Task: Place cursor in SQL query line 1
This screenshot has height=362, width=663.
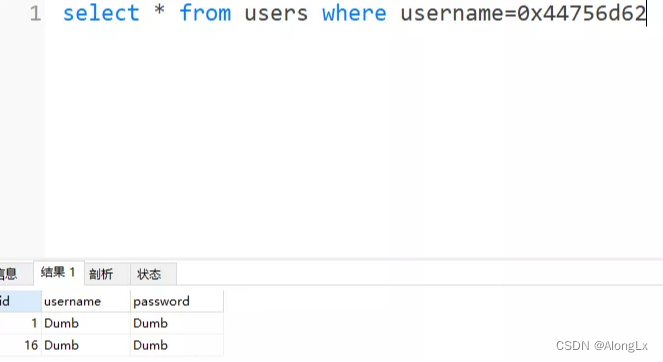Action: pos(354,13)
